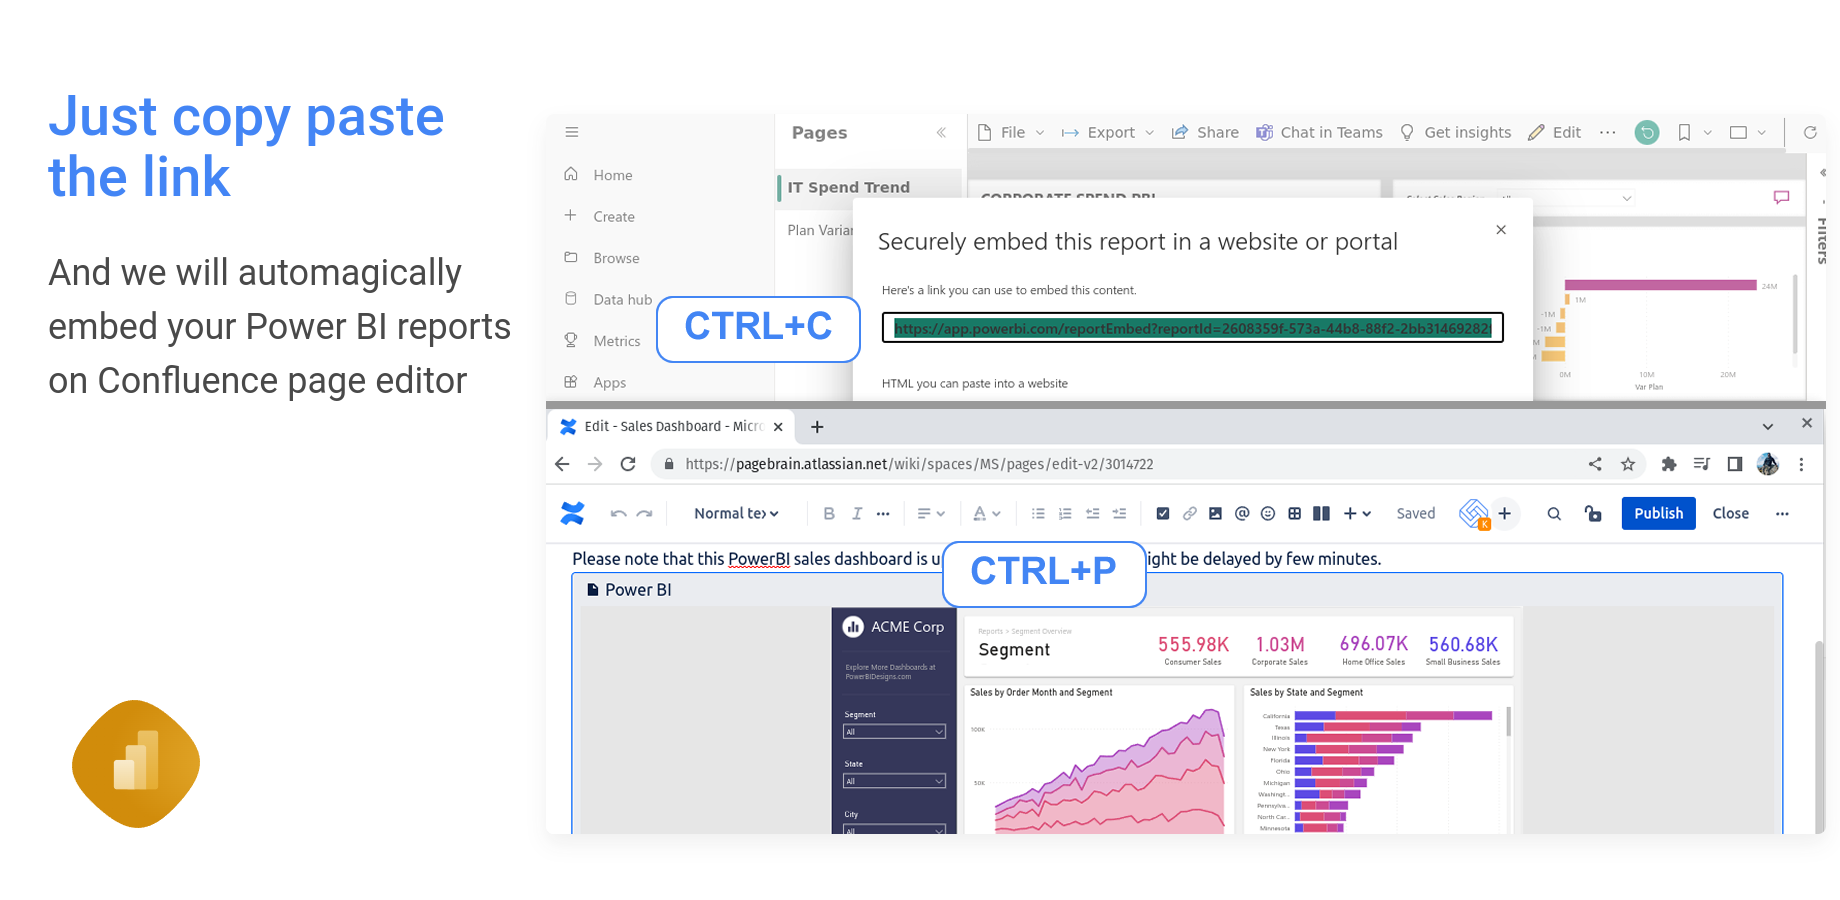This screenshot has height=900, width=1840.
Task: Close the secure embed dialog
Action: point(1501,230)
